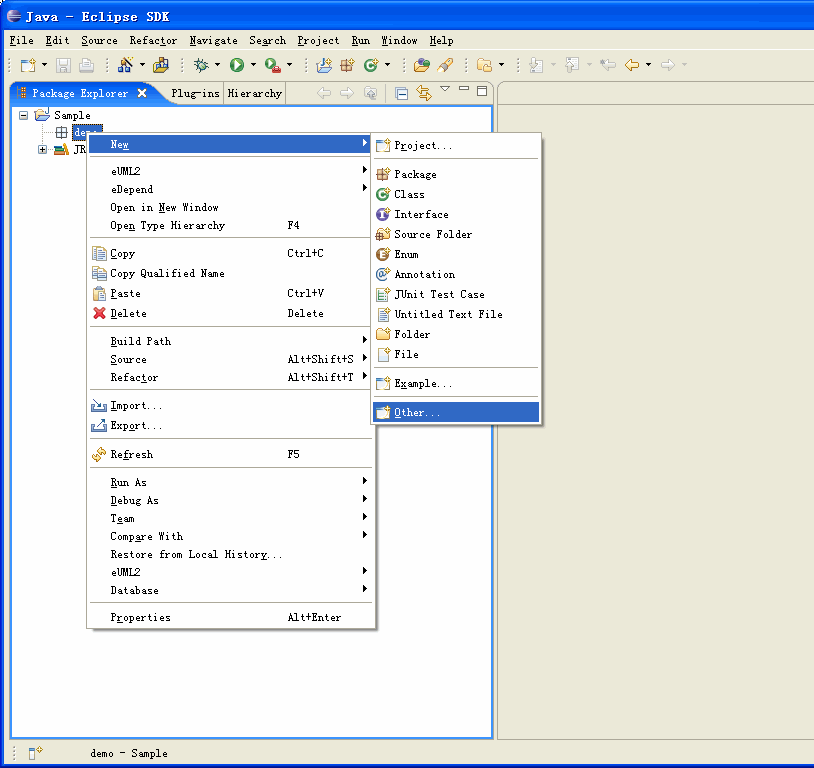Choose Annotation in the New submenu
Viewport: 814px width, 768px height.
(x=456, y=274)
